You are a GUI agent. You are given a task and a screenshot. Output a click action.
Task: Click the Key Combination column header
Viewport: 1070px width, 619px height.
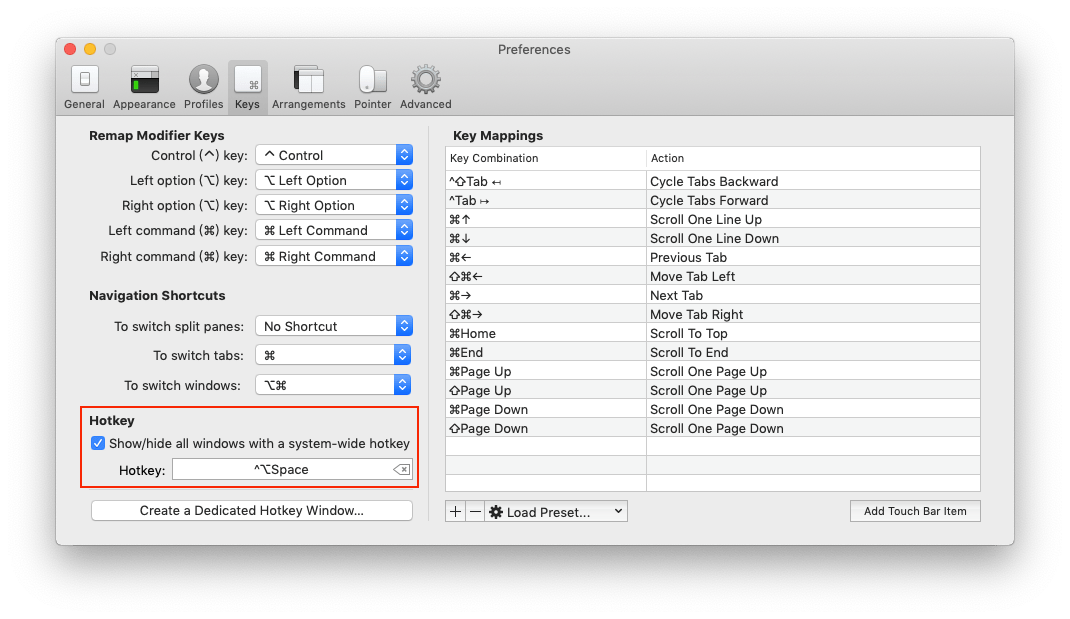(x=545, y=158)
